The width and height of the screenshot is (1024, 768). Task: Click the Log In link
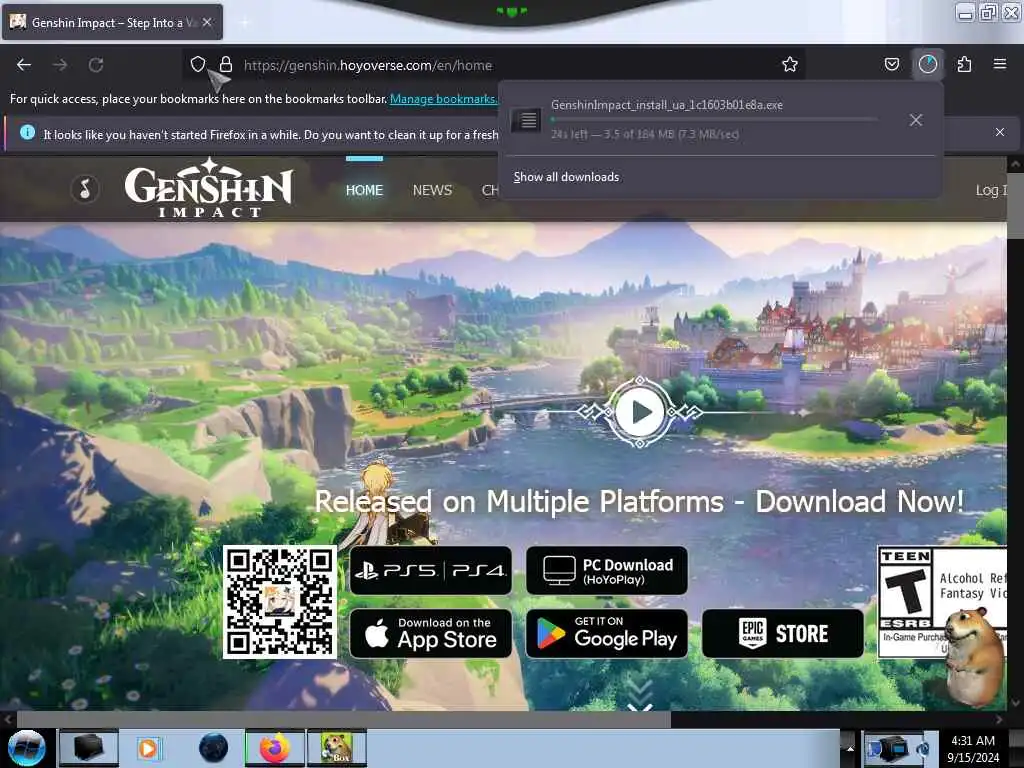(991, 190)
